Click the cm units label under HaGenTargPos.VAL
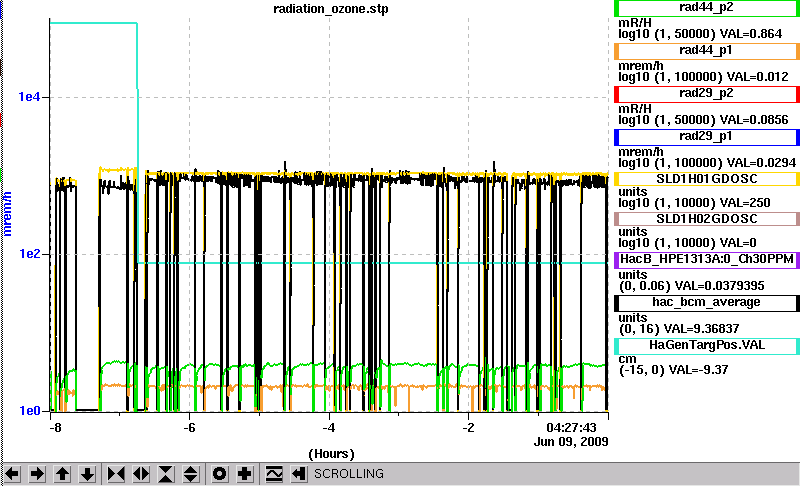Viewport: 800px width, 486px height. (627, 359)
